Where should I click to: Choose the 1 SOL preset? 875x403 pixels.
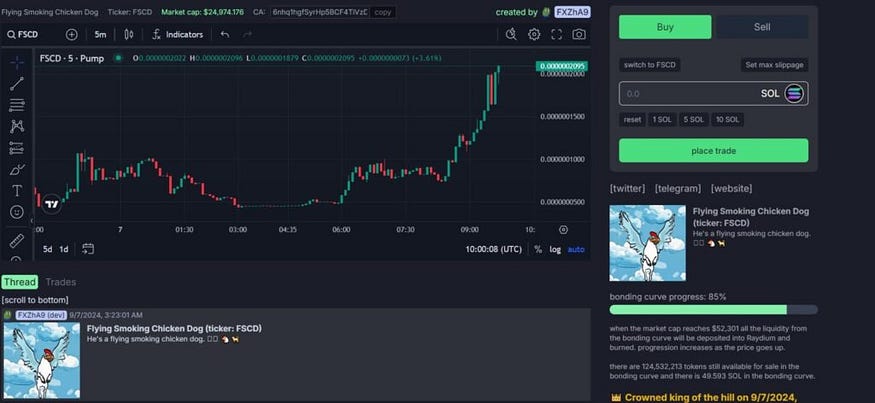tap(662, 119)
